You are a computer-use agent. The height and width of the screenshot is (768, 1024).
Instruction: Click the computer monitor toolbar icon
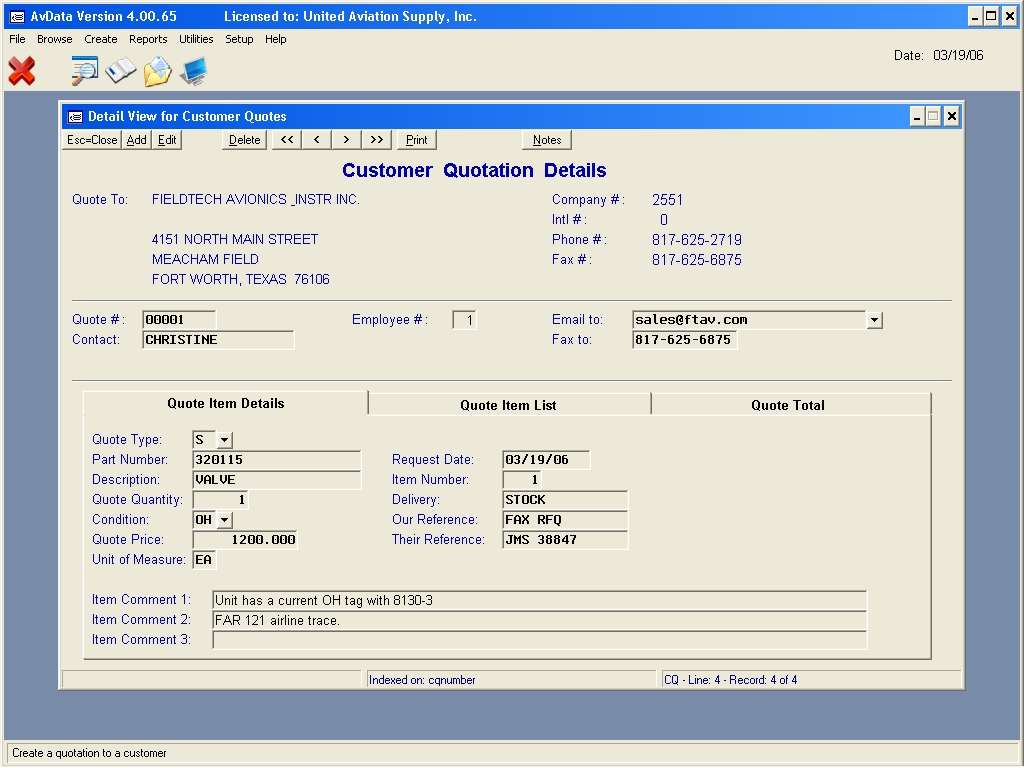(x=193, y=71)
